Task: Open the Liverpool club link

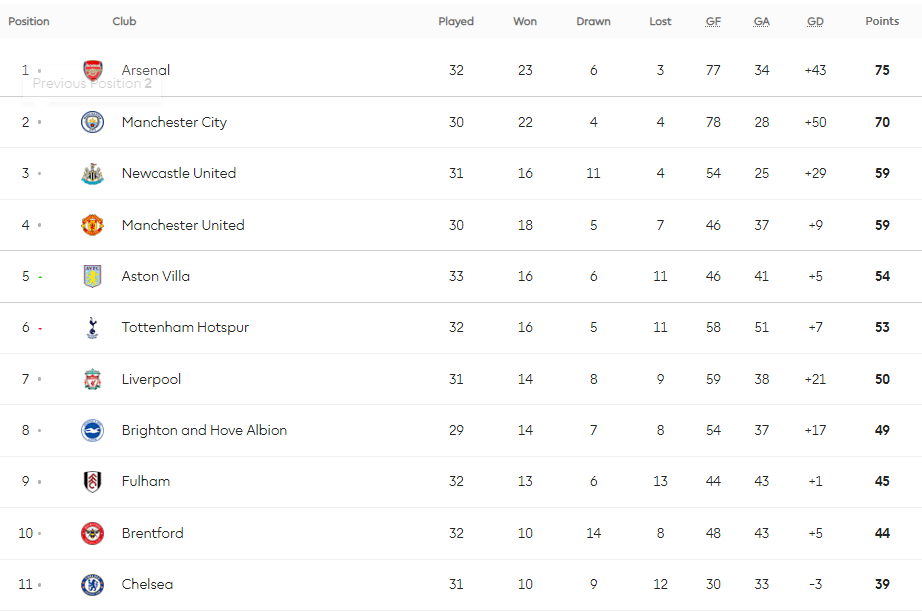Action: point(151,379)
